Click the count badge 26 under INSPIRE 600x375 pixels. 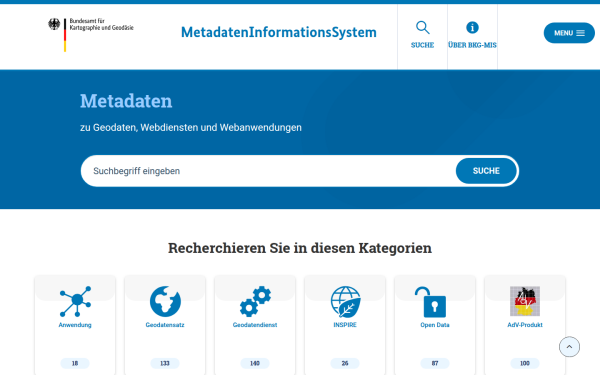point(345,363)
